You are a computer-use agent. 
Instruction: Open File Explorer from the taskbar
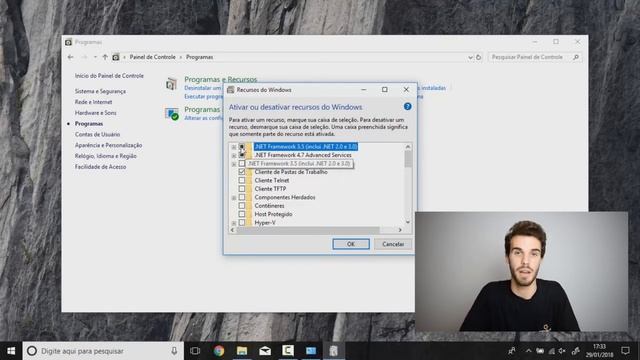[x=242, y=351]
